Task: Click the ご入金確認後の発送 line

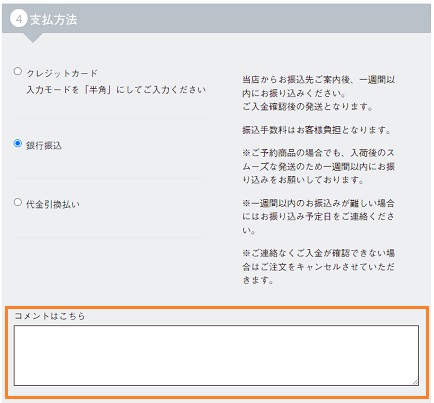Action: pyautogui.click(x=307, y=107)
